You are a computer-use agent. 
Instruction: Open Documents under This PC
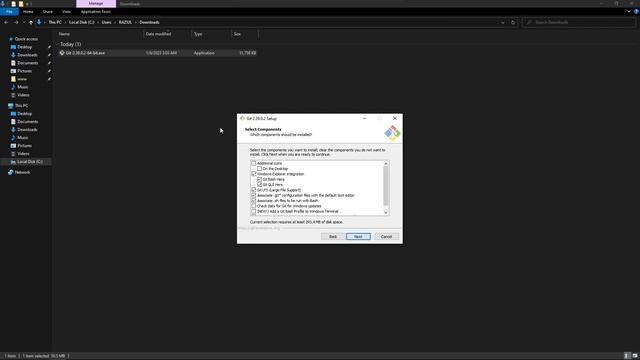(27, 122)
